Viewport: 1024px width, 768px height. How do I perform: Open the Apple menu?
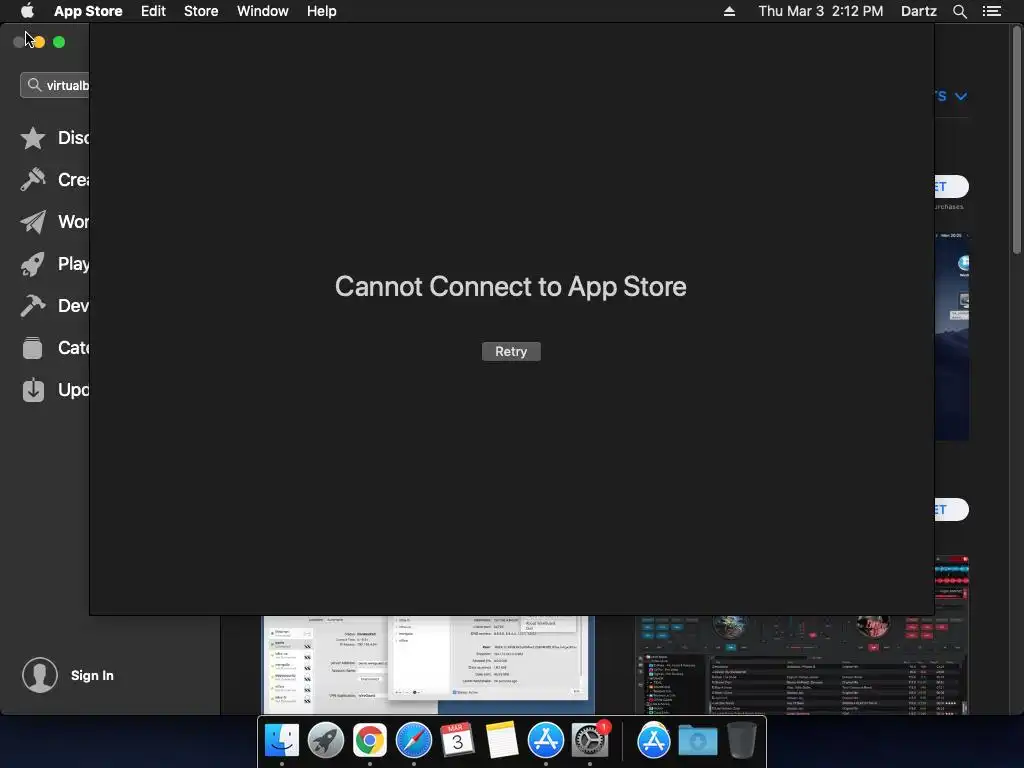(x=27, y=11)
